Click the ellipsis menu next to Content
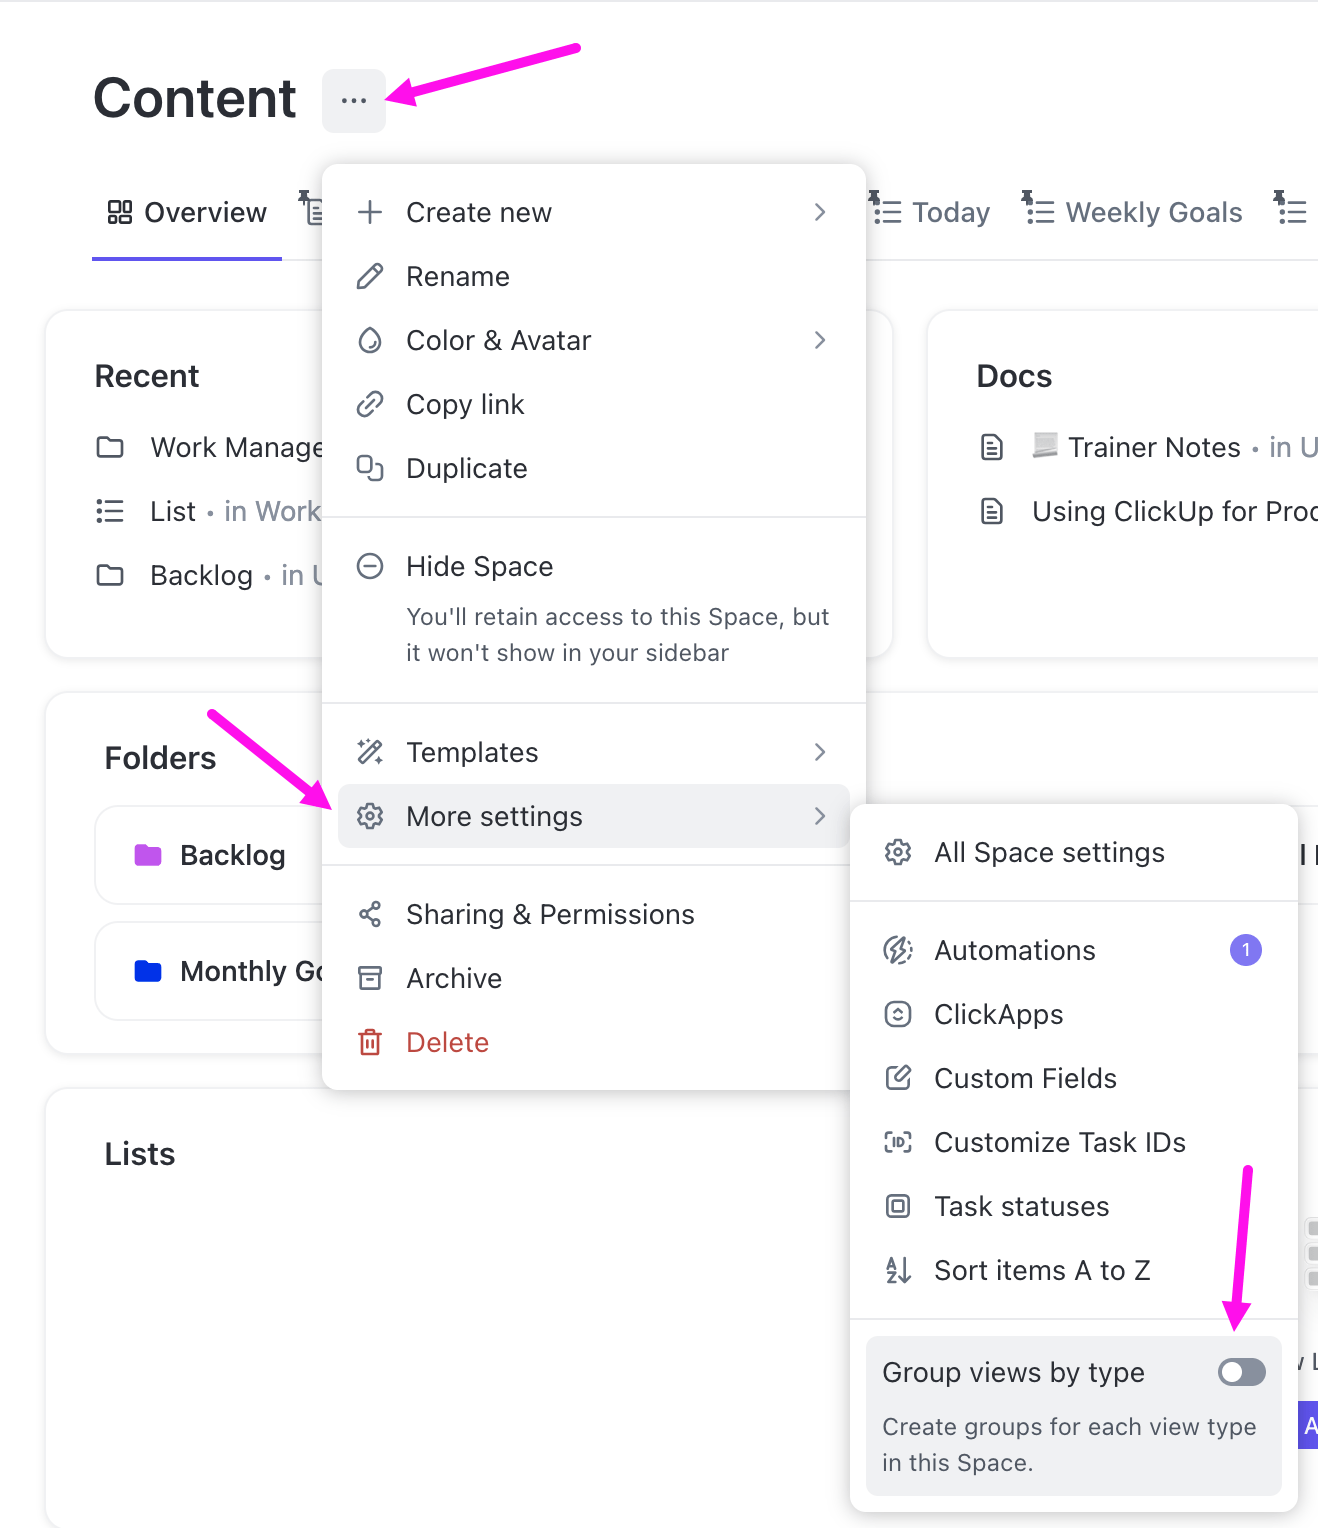This screenshot has height=1528, width=1318. 353,100
